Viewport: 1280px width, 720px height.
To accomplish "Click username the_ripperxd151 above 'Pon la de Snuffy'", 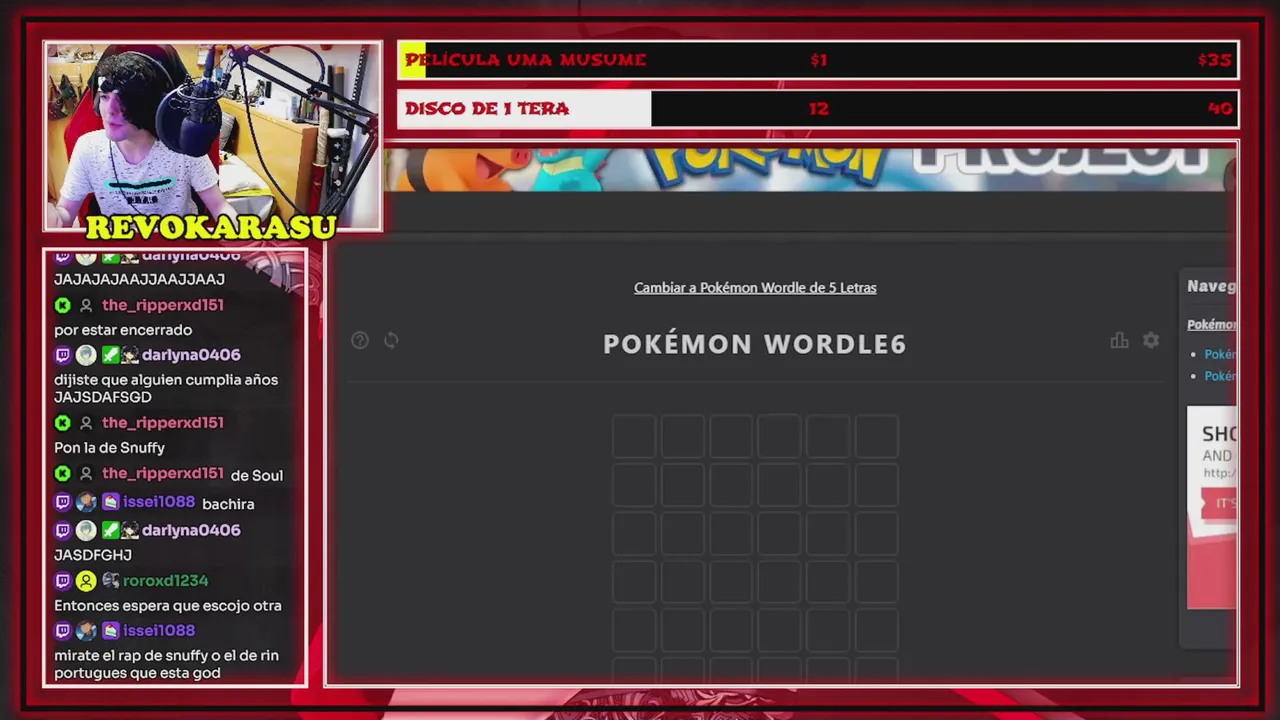I will coord(163,423).
